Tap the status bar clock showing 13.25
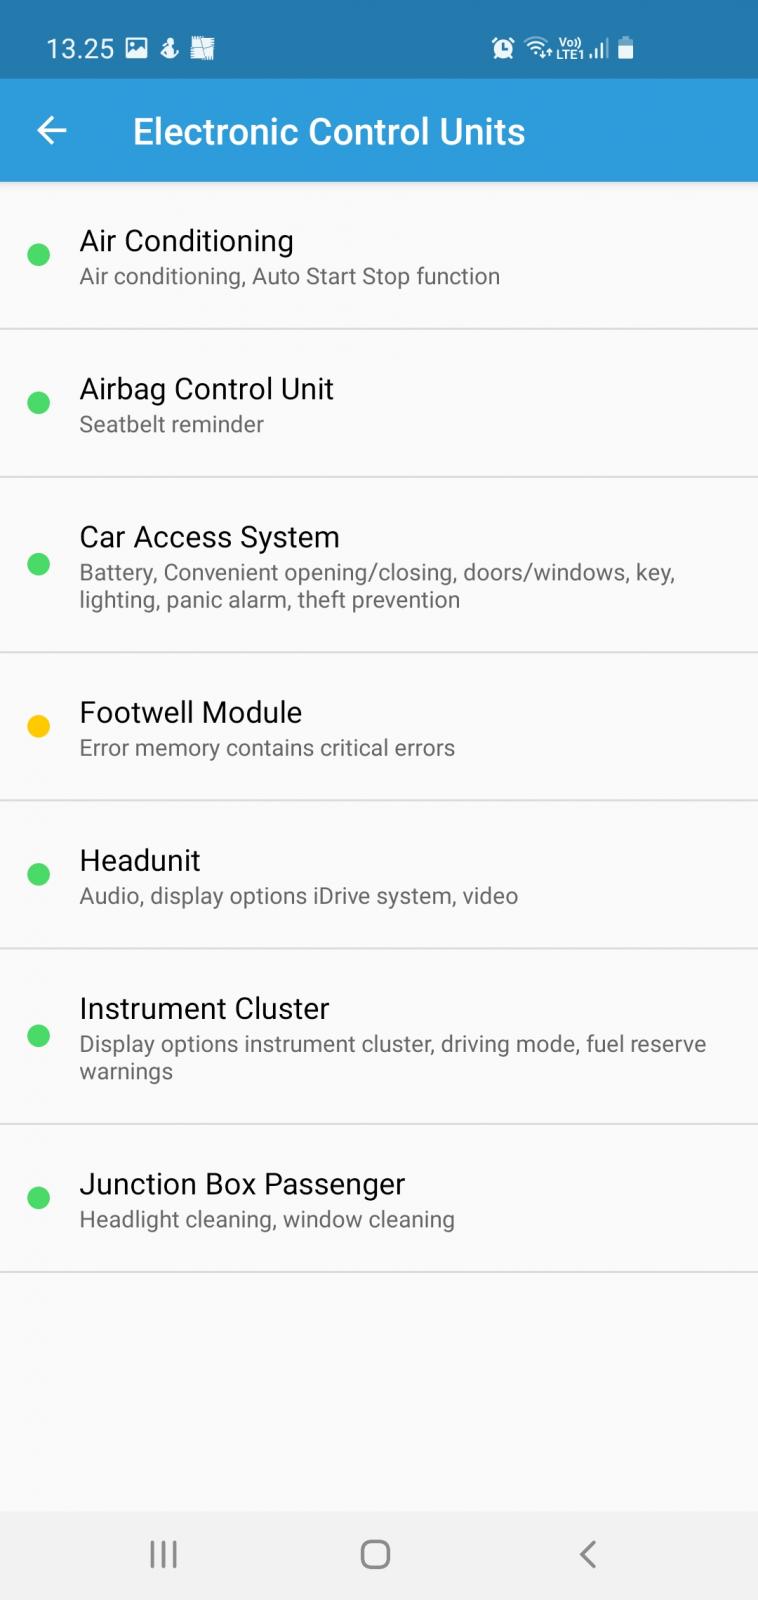This screenshot has width=758, height=1600. coord(80,49)
